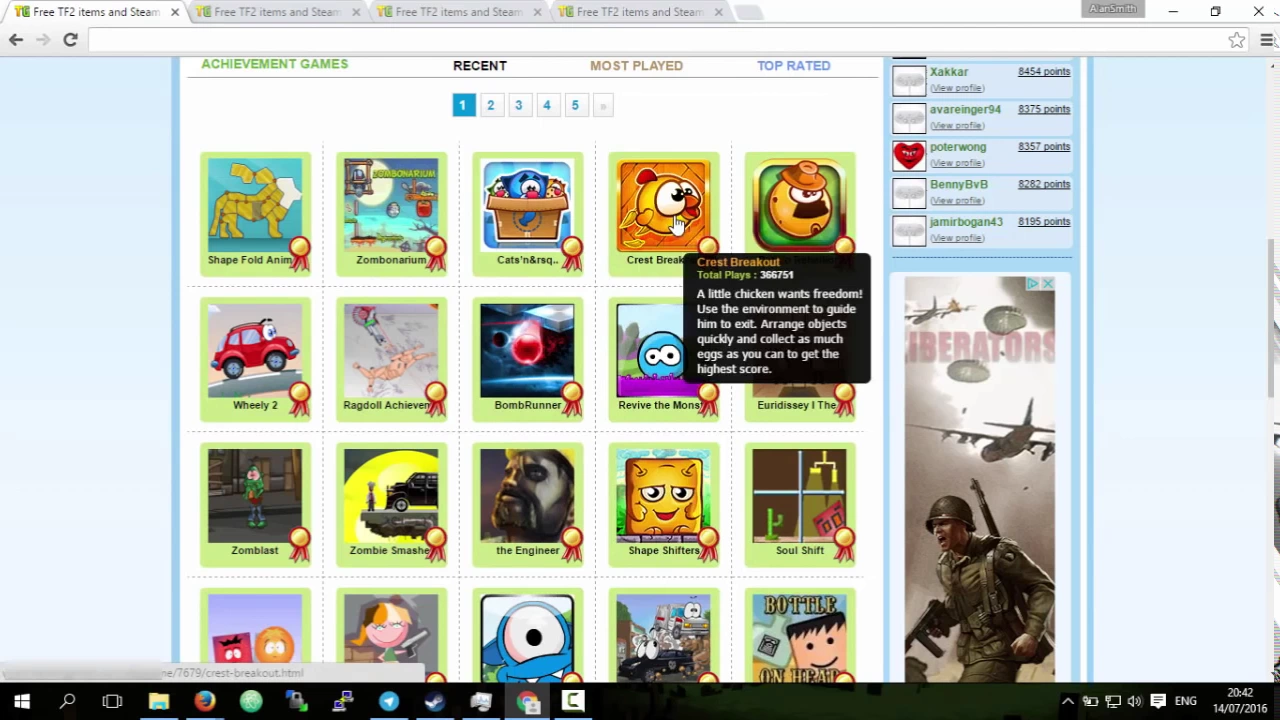Bookmark this page with the star icon
This screenshot has height=720, width=1280.
[x=1237, y=40]
